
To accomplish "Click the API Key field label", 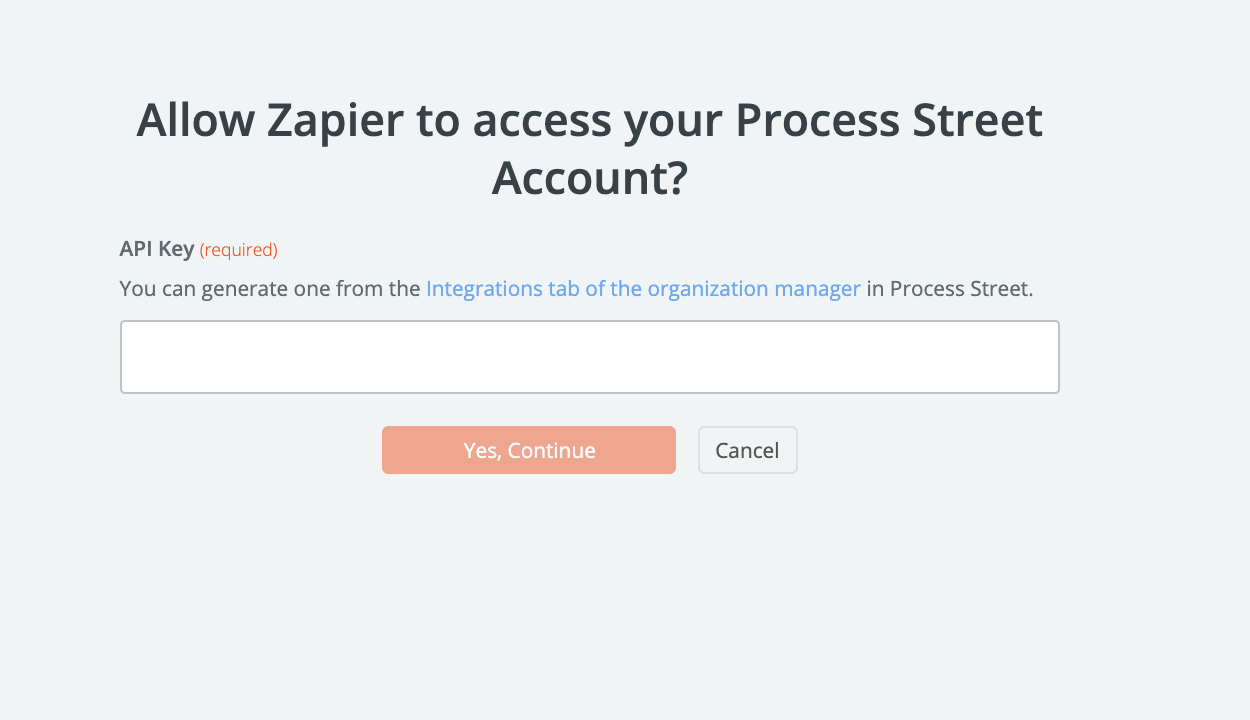I will click(157, 249).
